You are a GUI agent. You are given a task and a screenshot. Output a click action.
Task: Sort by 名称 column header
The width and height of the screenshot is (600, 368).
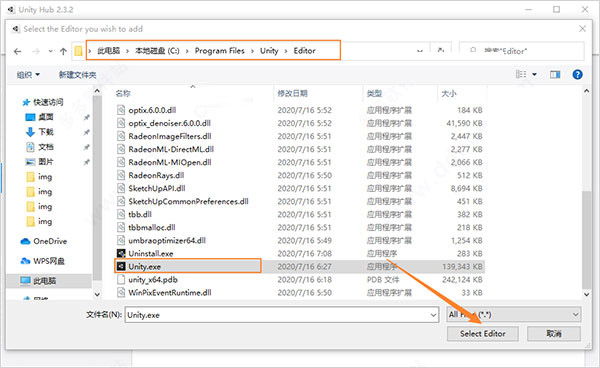(123, 93)
